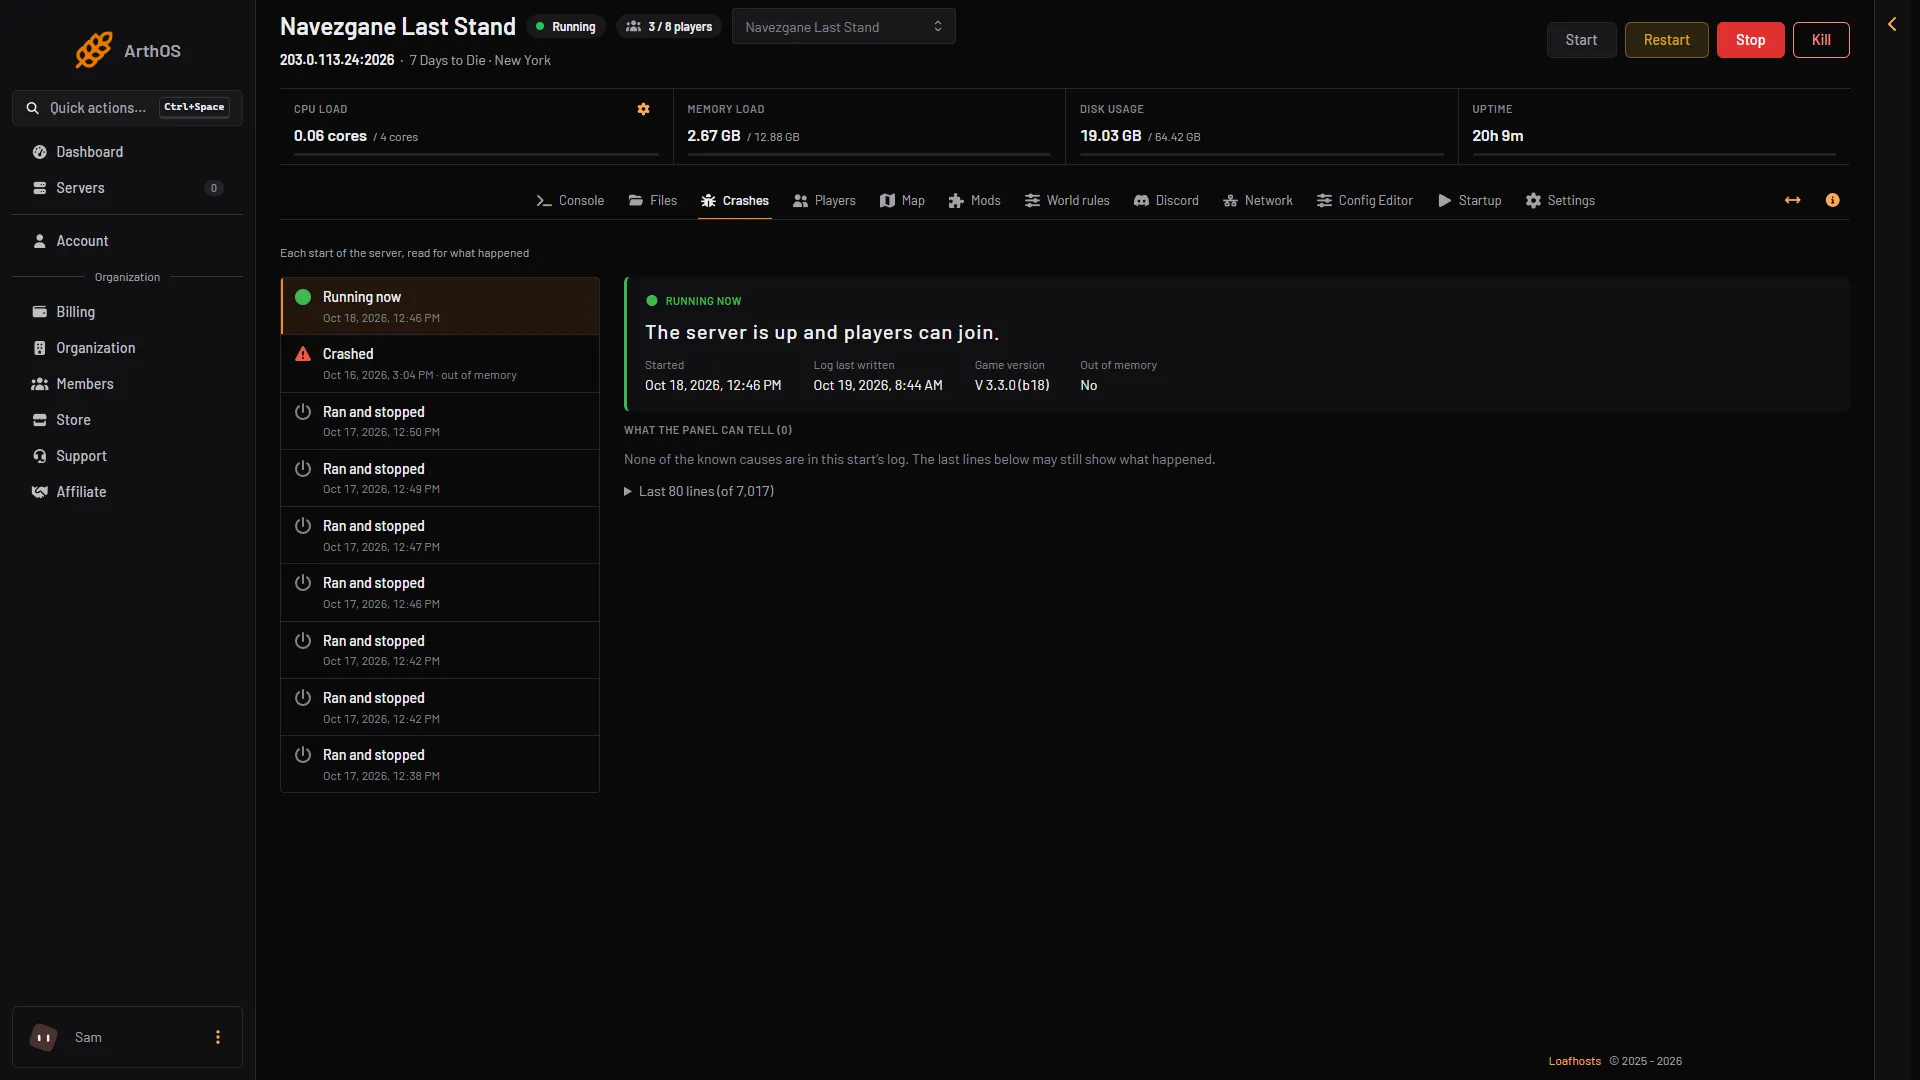Open the Players tab

(824, 201)
